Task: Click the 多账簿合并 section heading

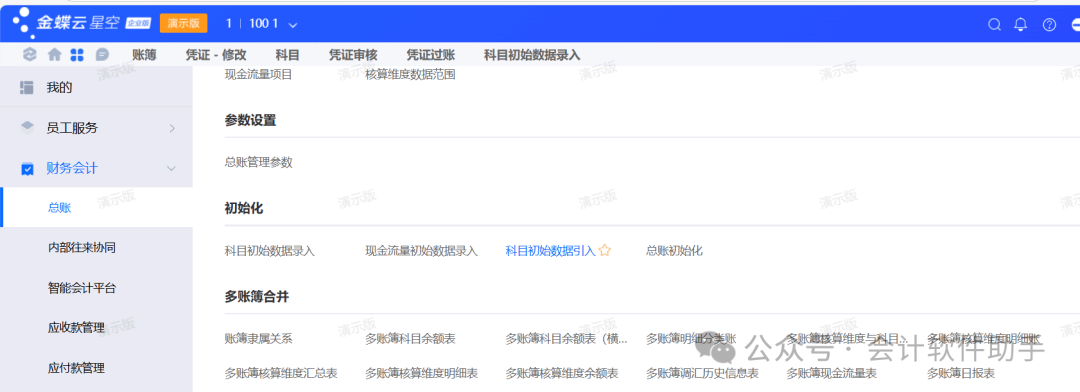Action: coord(256,297)
